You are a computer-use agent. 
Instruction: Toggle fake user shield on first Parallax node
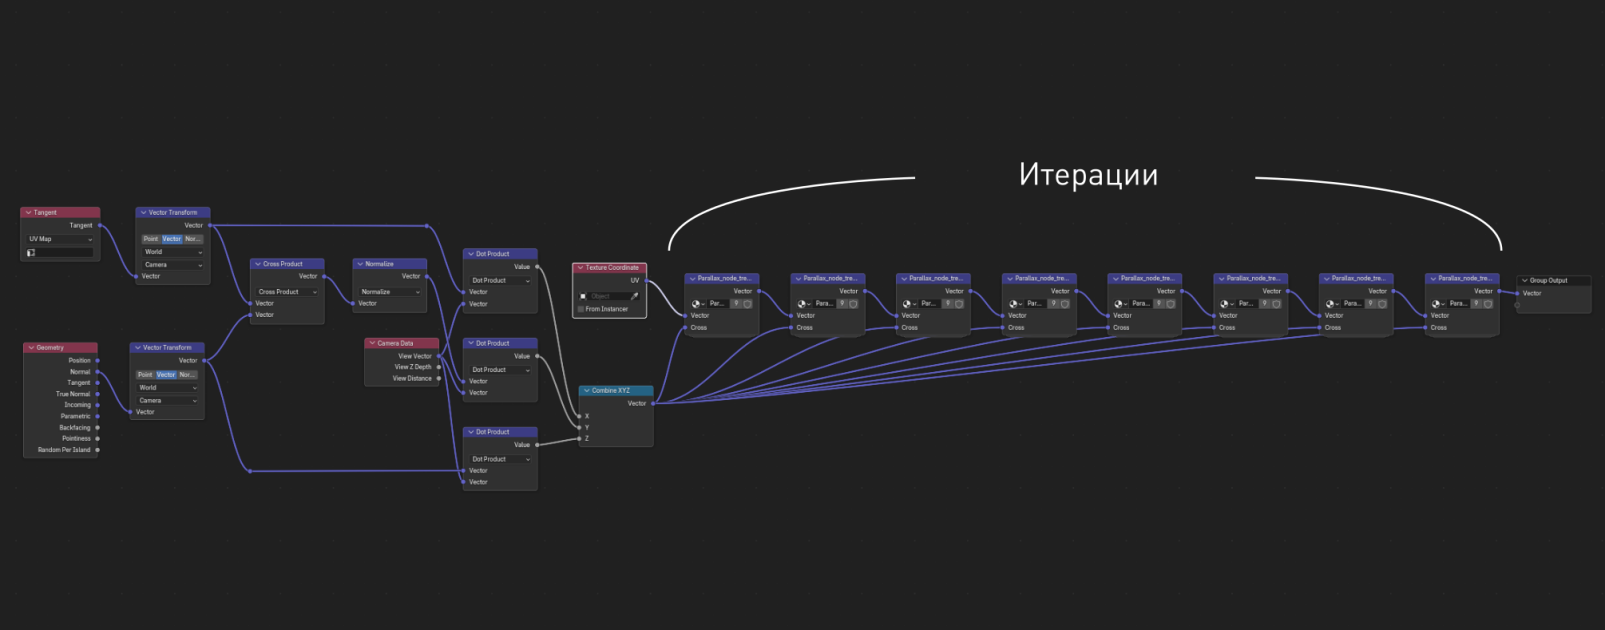747,303
